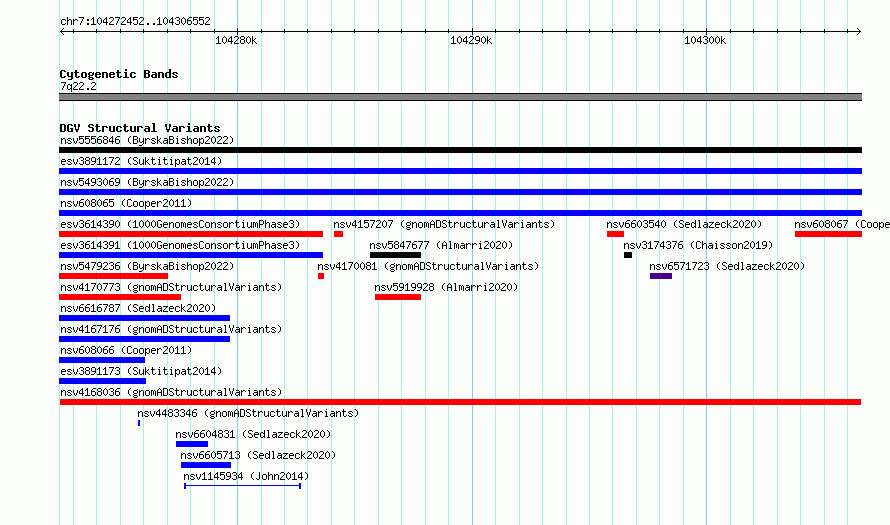The image size is (890, 525).
Task: Click the nsv5847677 black bar
Action: 395,255
